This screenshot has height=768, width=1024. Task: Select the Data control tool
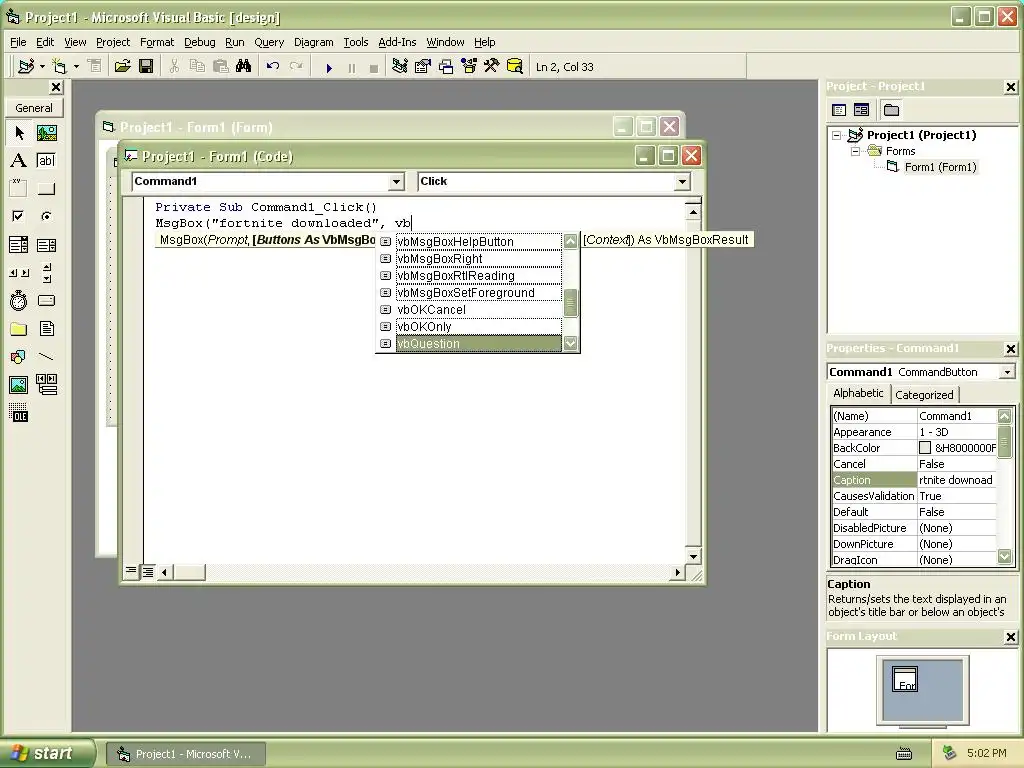tap(46, 385)
